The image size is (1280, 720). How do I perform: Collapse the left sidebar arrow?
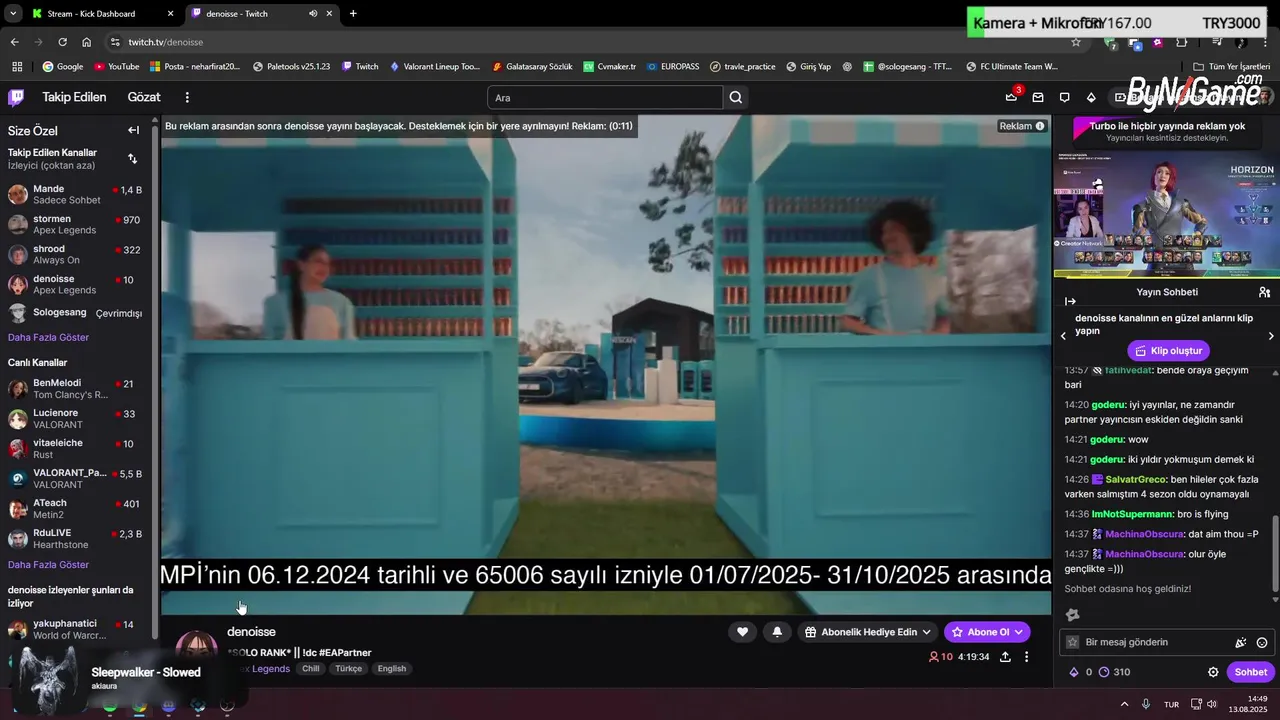(133, 130)
